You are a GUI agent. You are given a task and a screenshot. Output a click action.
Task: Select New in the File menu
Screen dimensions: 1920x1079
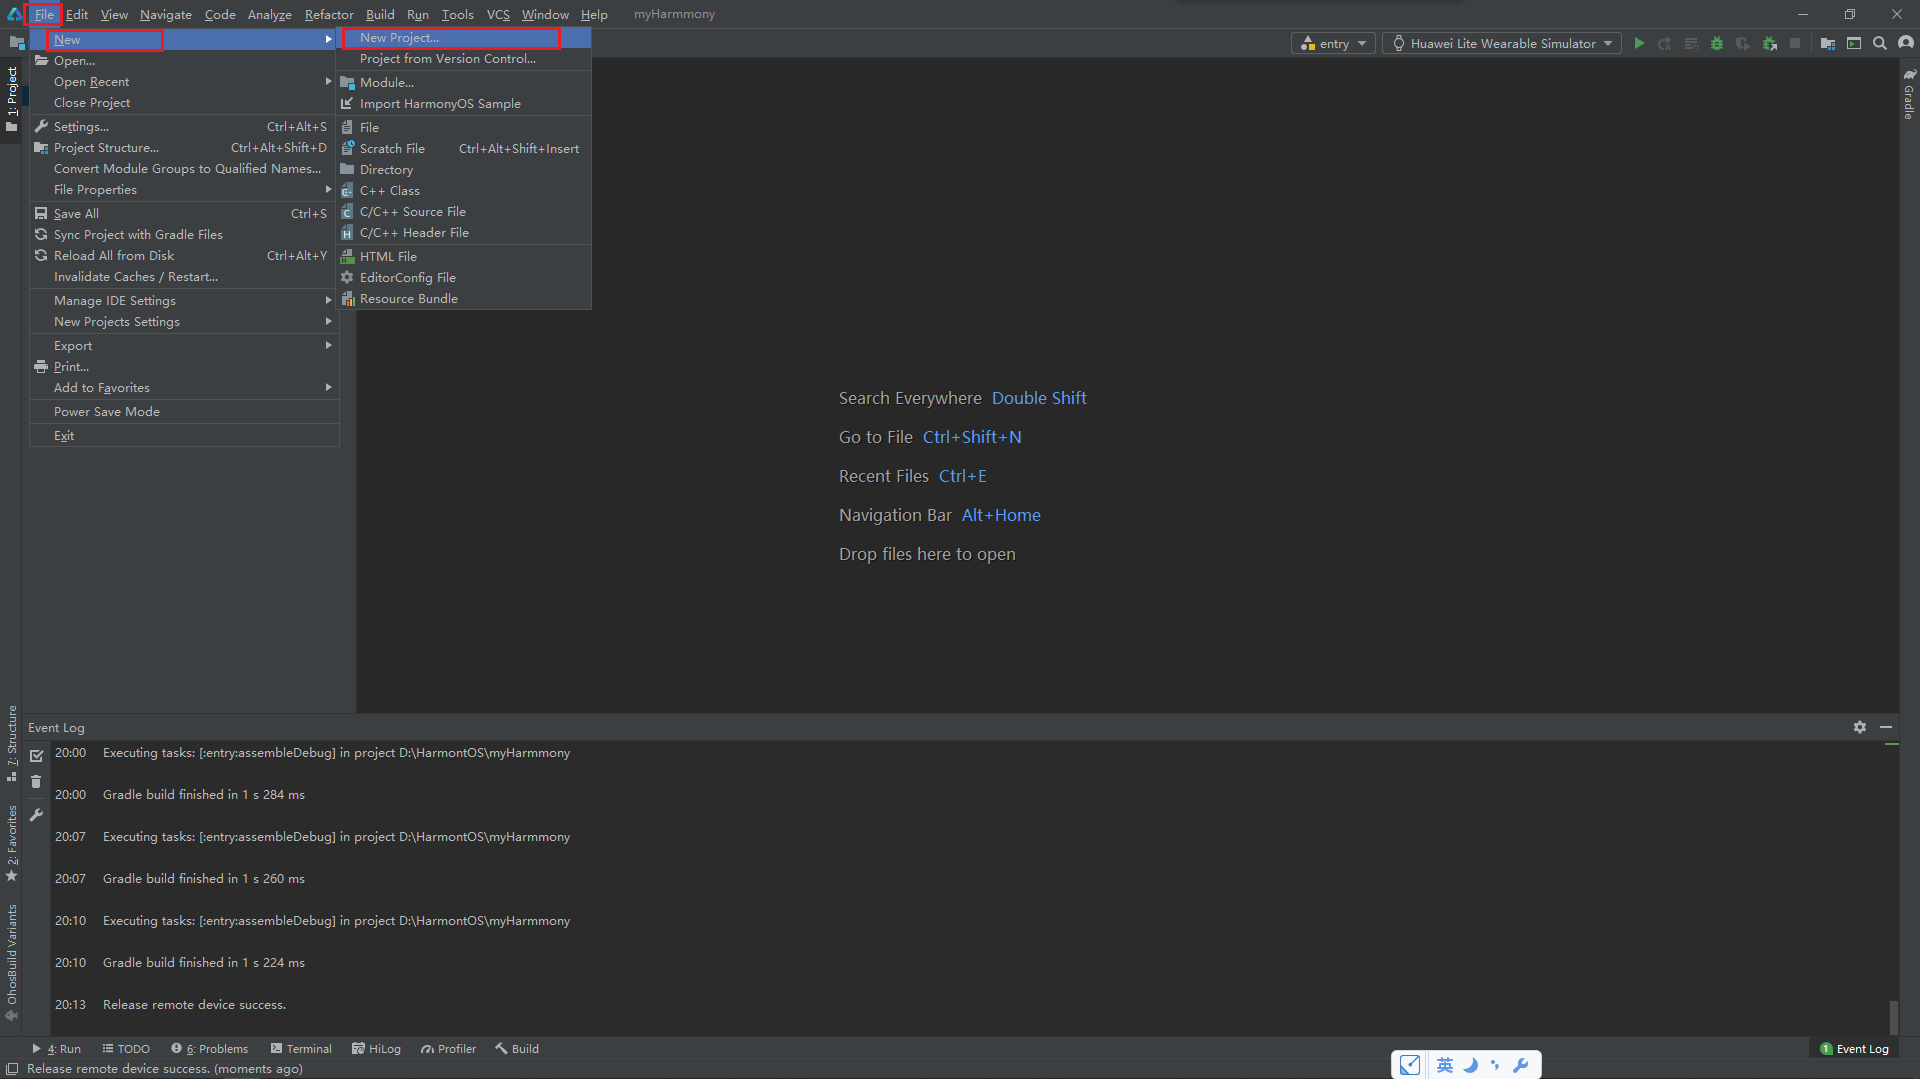point(184,40)
